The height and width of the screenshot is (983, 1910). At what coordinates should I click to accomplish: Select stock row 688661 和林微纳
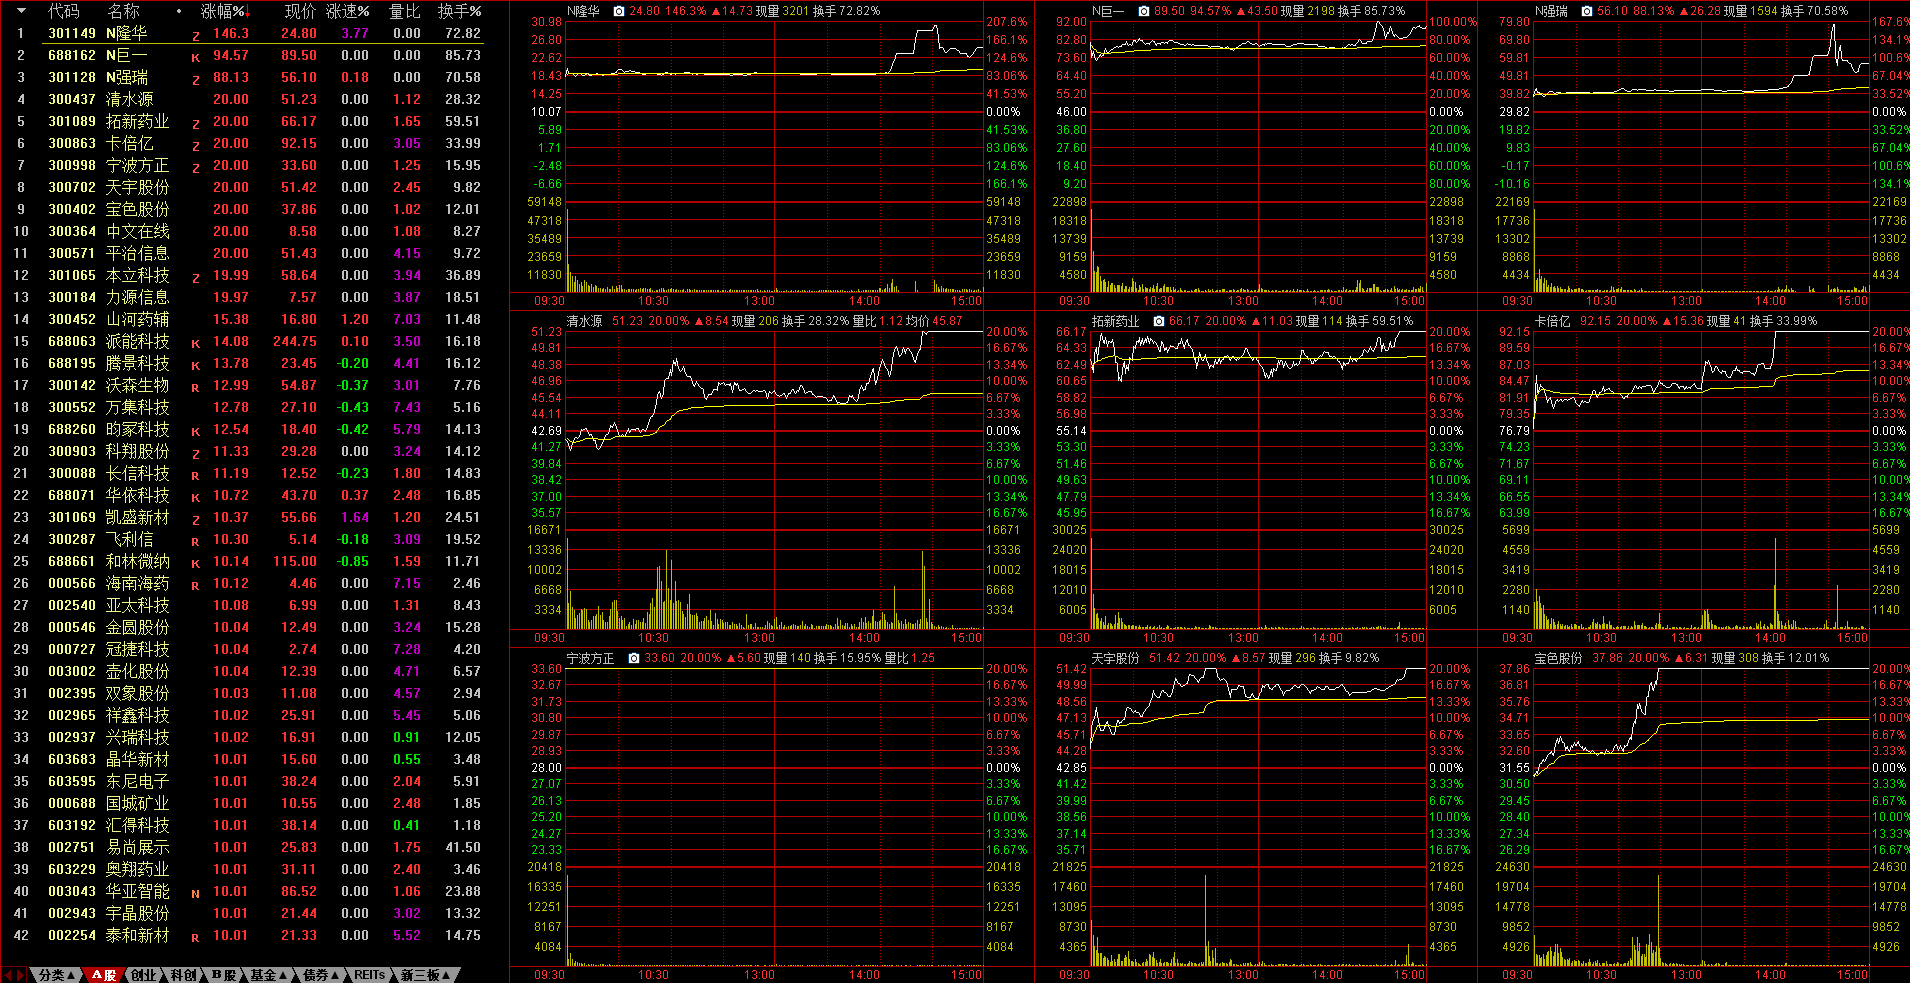pyautogui.click(x=245, y=561)
